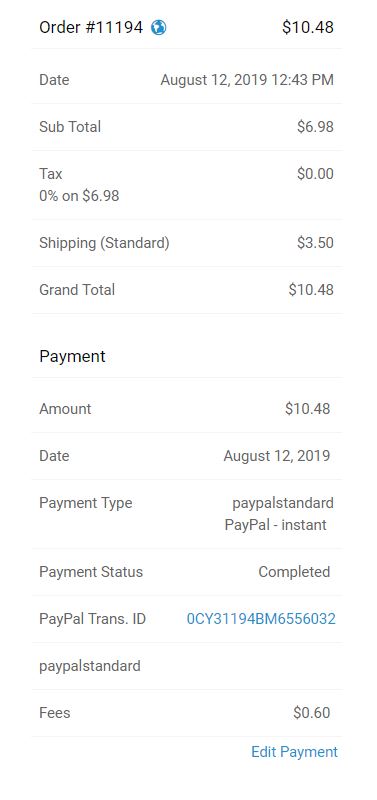Click the order total $10.48 in header
Viewport: 377px width, 800px height.
tap(308, 27)
